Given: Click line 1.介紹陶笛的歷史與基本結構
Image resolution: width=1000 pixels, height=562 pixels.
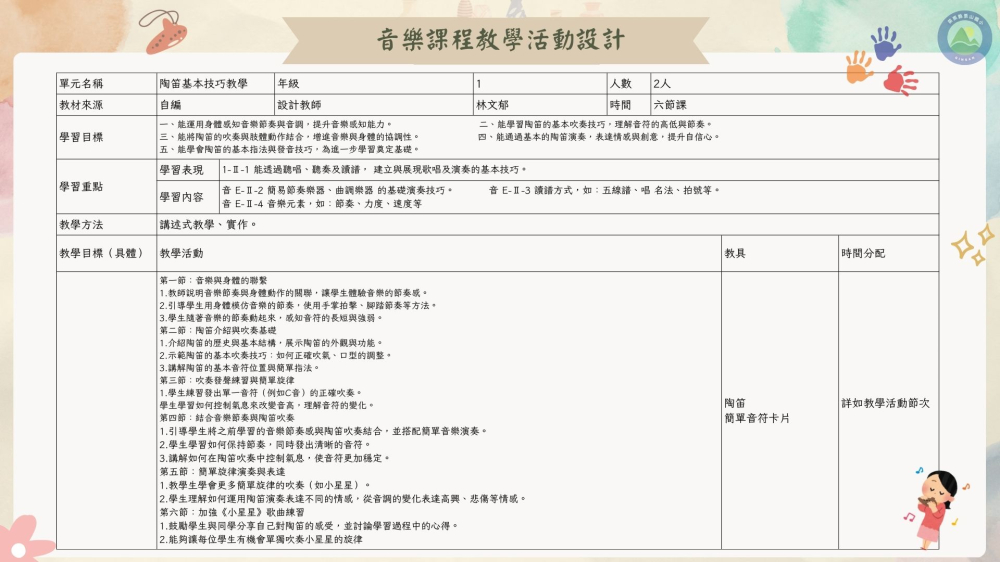Looking at the screenshot, I should click(x=271, y=343).
